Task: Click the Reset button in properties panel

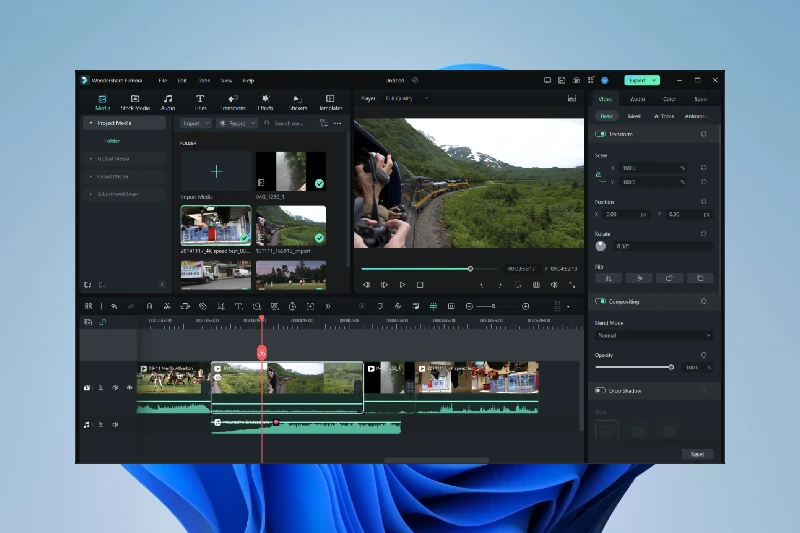Action: [697, 454]
